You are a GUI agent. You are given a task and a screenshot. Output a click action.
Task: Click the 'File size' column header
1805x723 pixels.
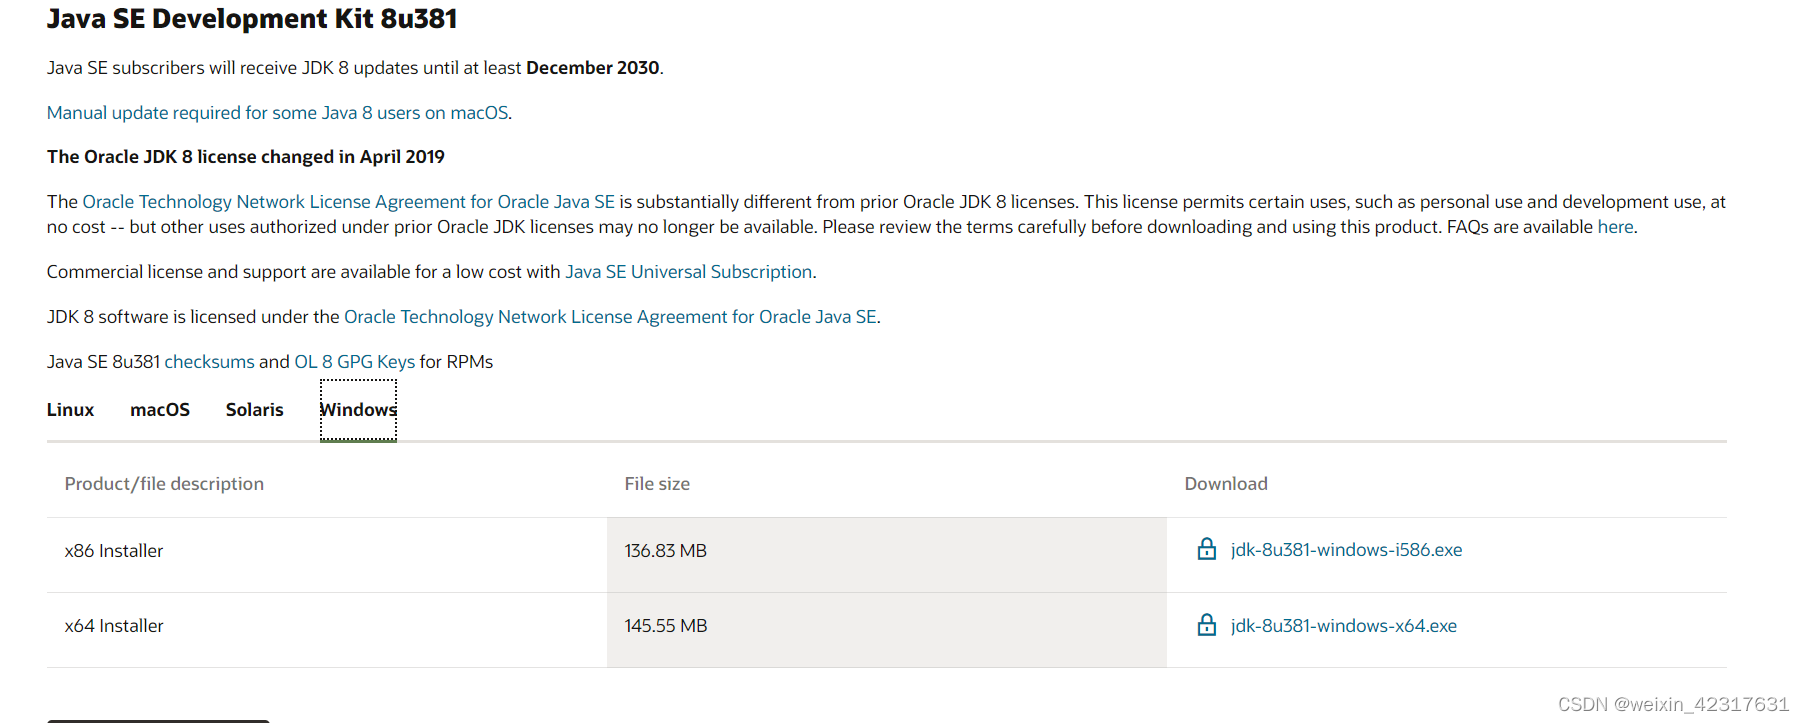click(657, 484)
